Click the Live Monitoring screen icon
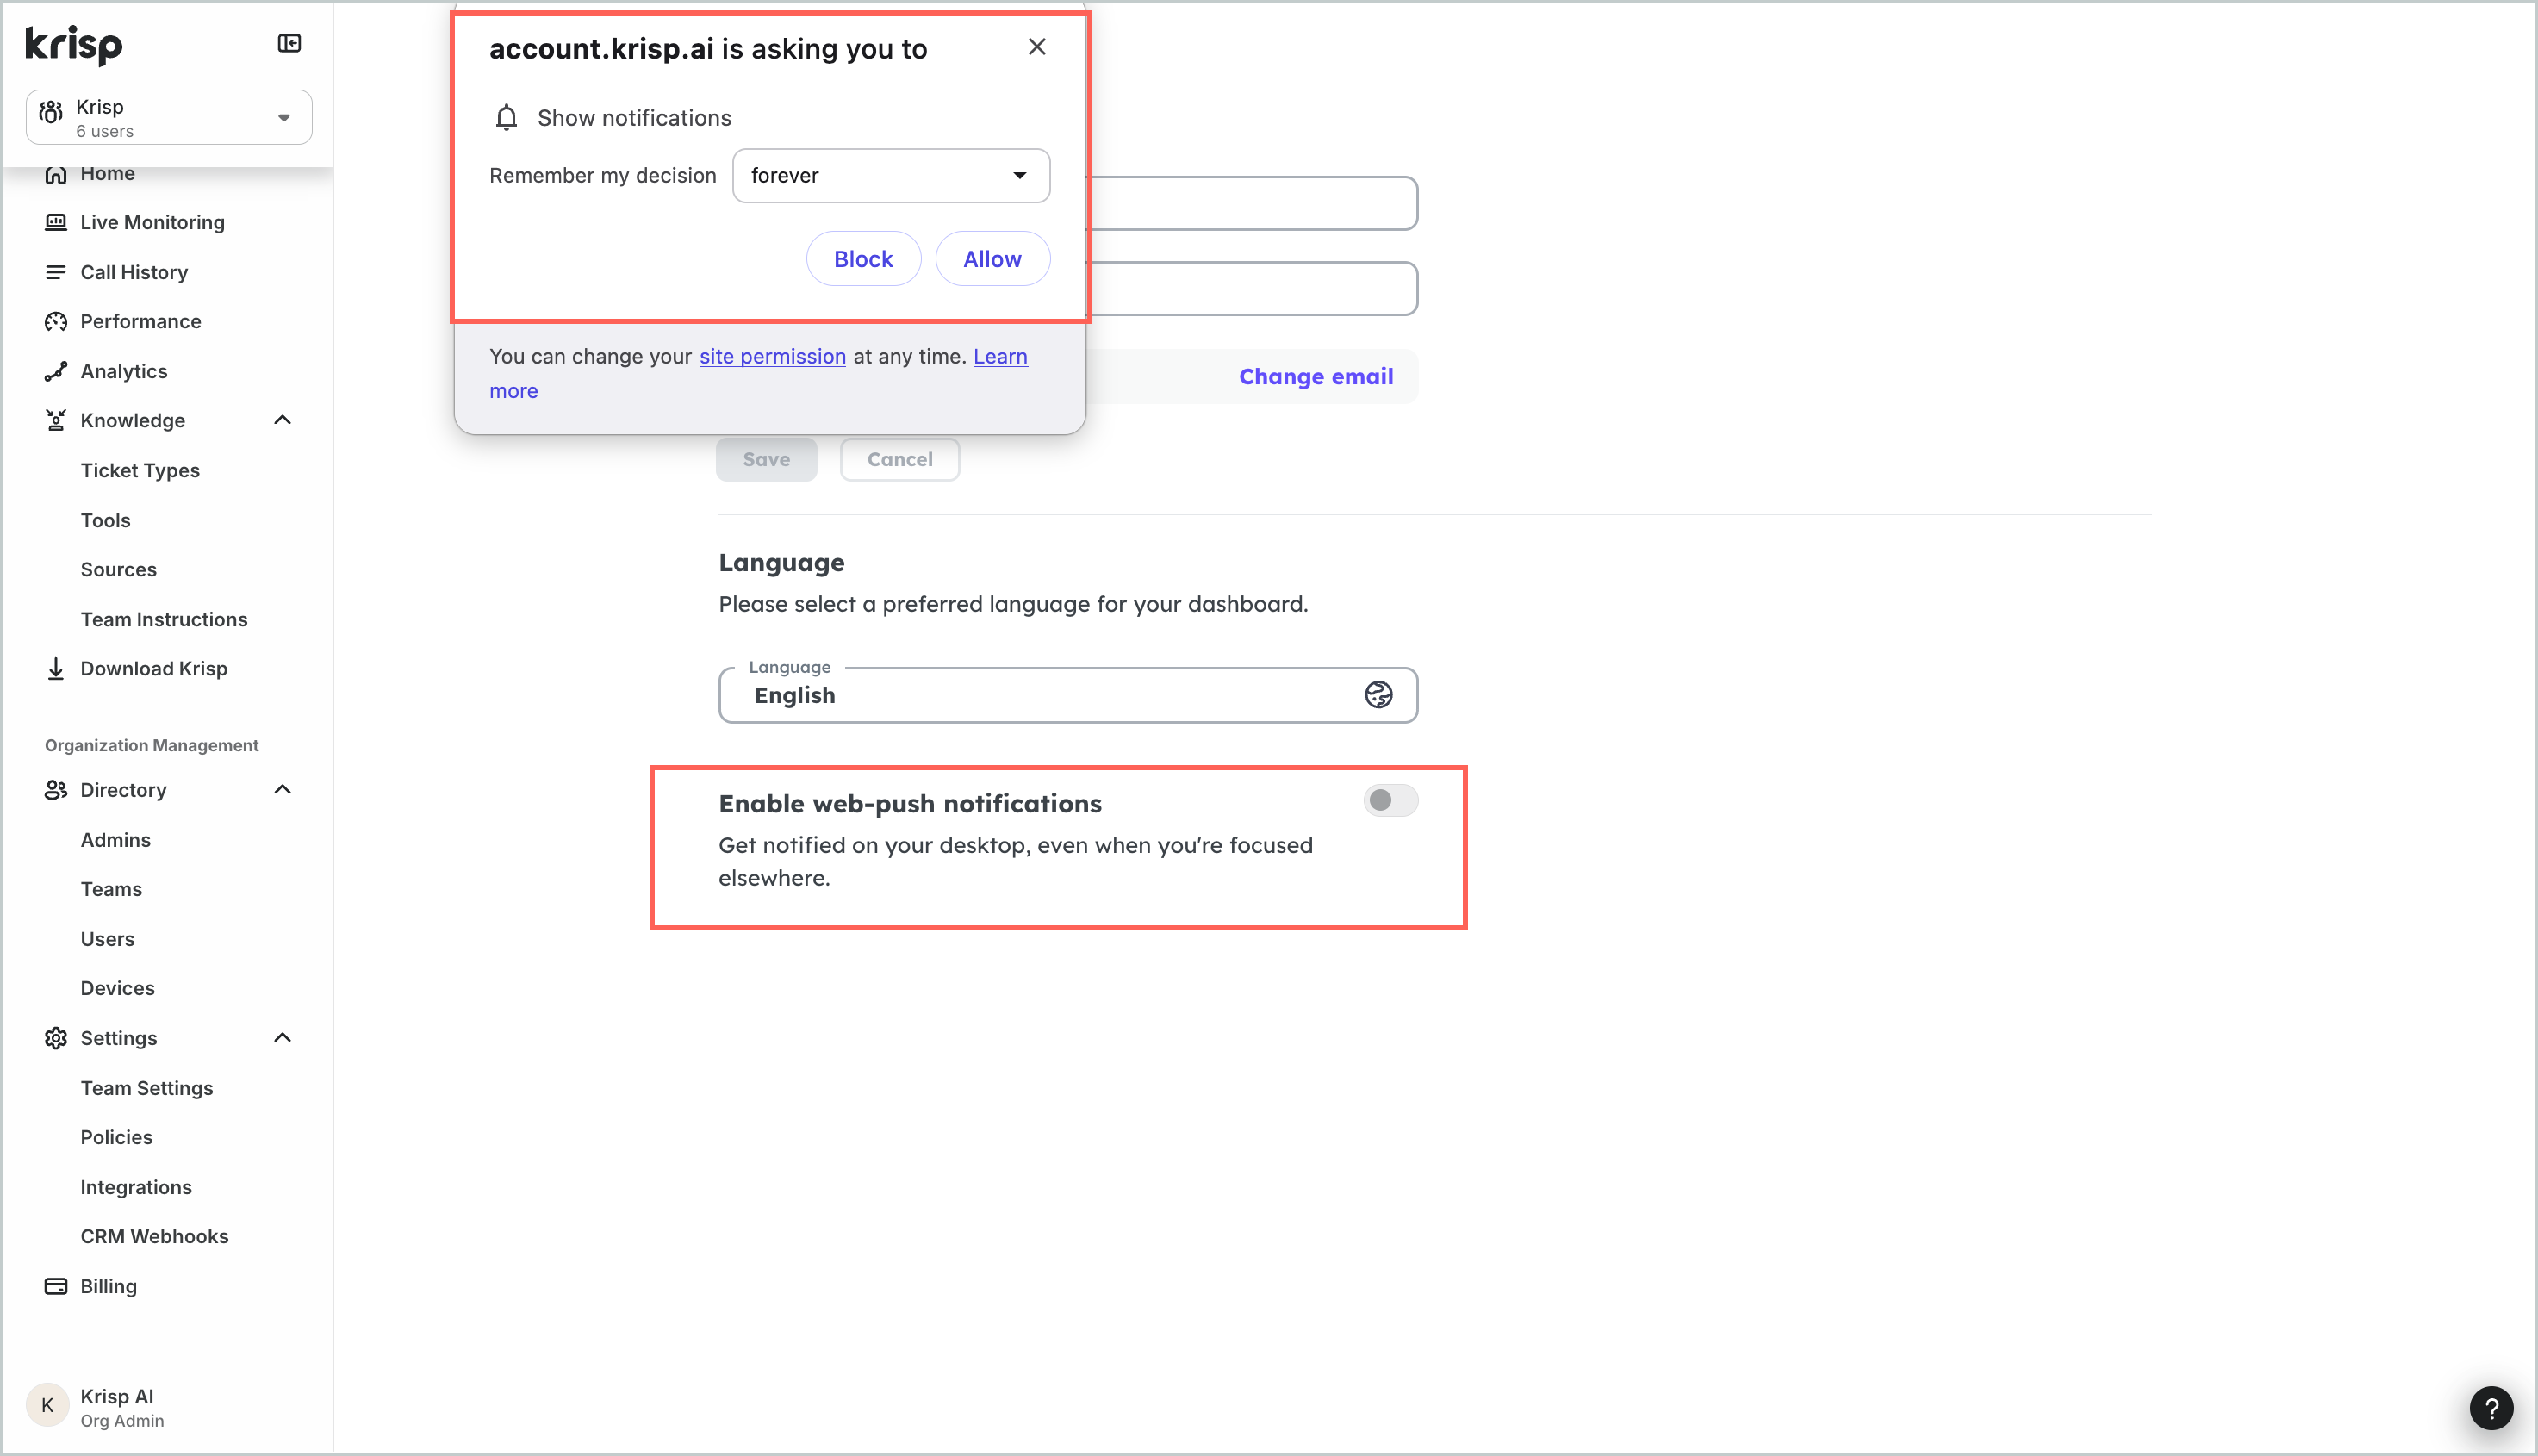The image size is (2538, 1456). 56,222
